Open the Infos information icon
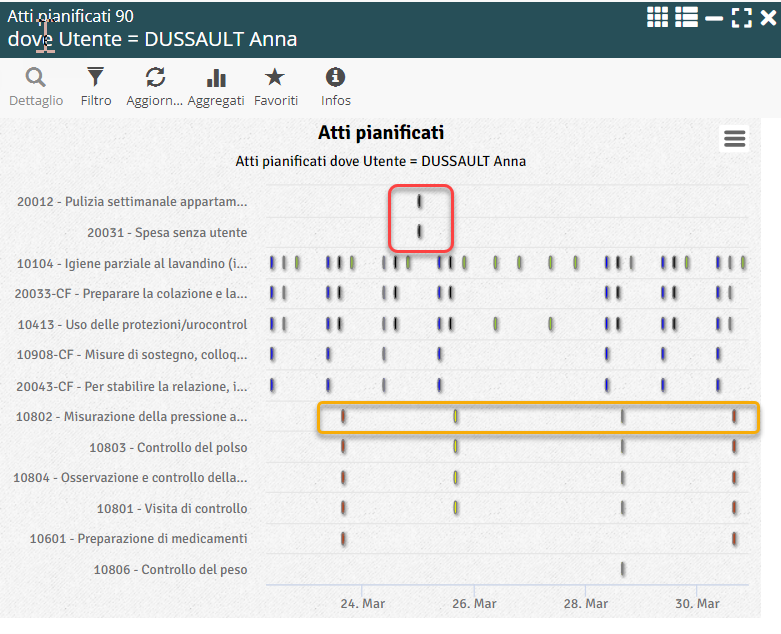This screenshot has height=634, width=781. 336,78
